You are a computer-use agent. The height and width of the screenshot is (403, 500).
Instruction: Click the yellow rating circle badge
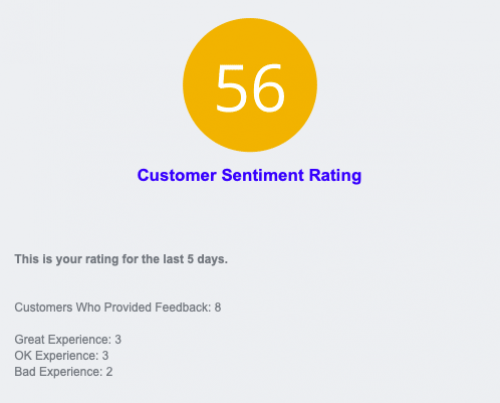click(250, 85)
